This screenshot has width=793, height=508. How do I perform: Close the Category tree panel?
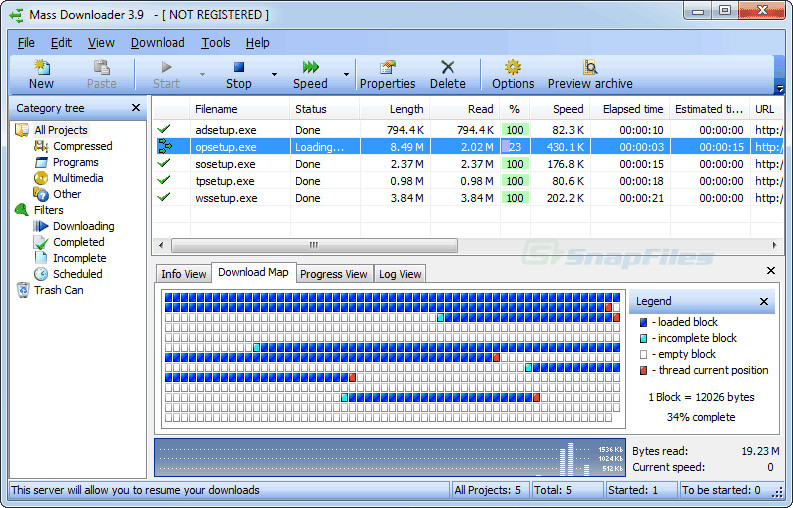click(136, 108)
